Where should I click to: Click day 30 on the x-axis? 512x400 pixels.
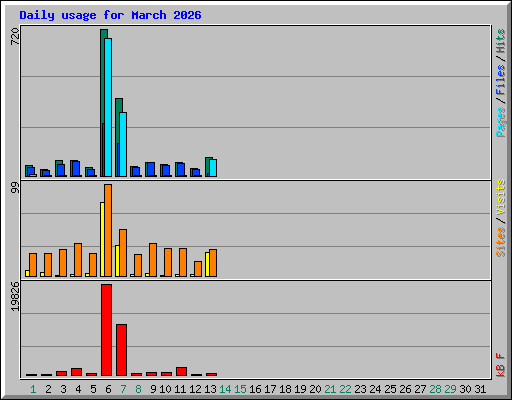(465, 389)
